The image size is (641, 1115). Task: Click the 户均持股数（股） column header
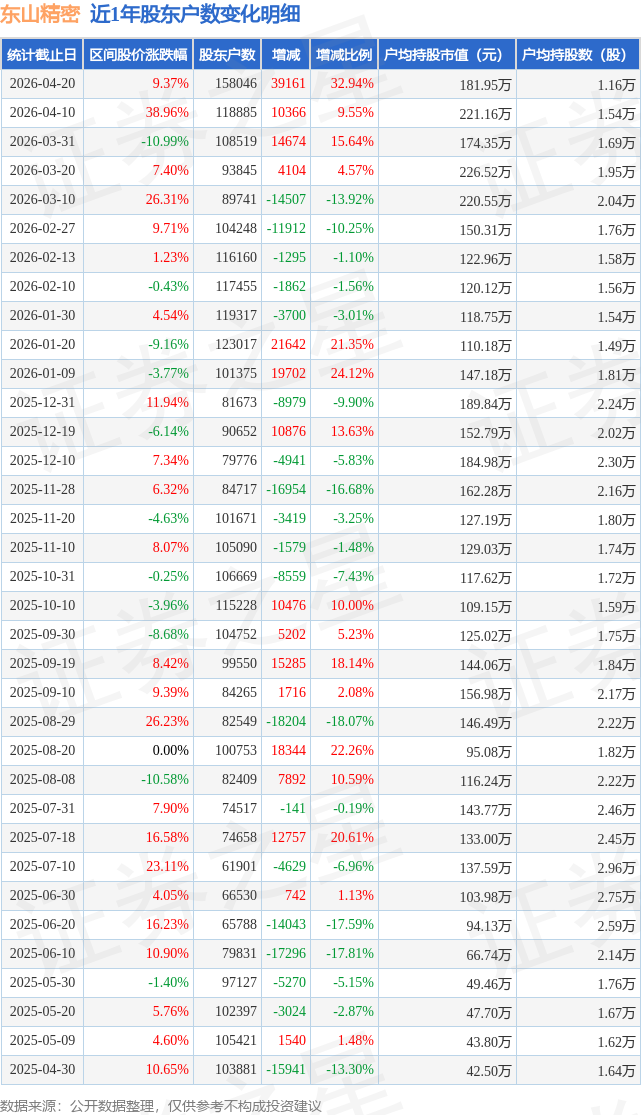pos(578,55)
